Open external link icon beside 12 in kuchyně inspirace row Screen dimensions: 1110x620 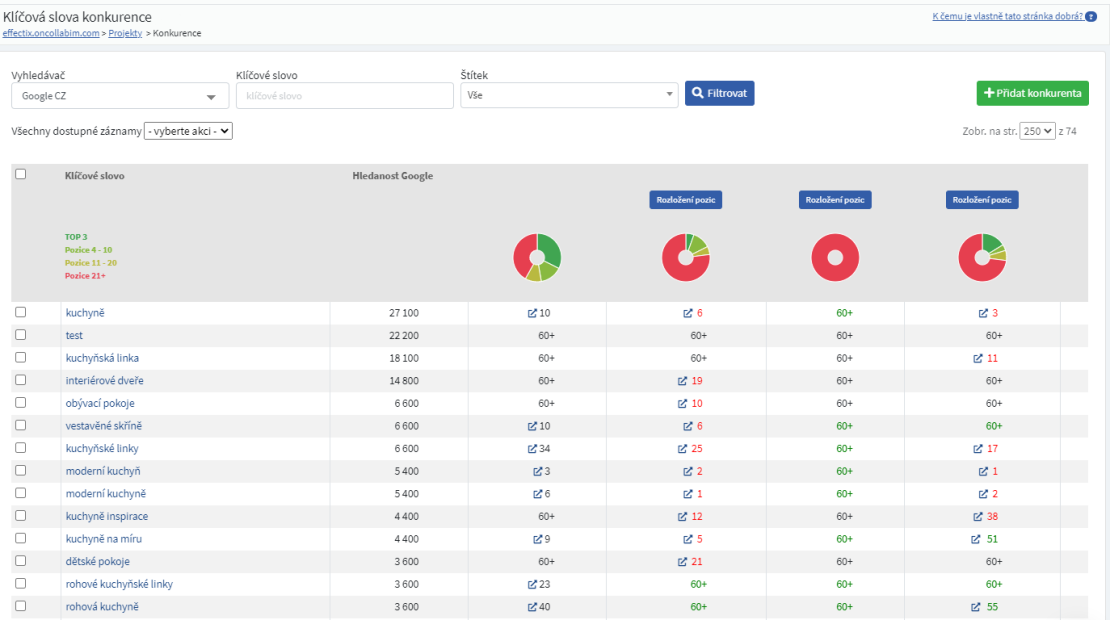point(682,517)
